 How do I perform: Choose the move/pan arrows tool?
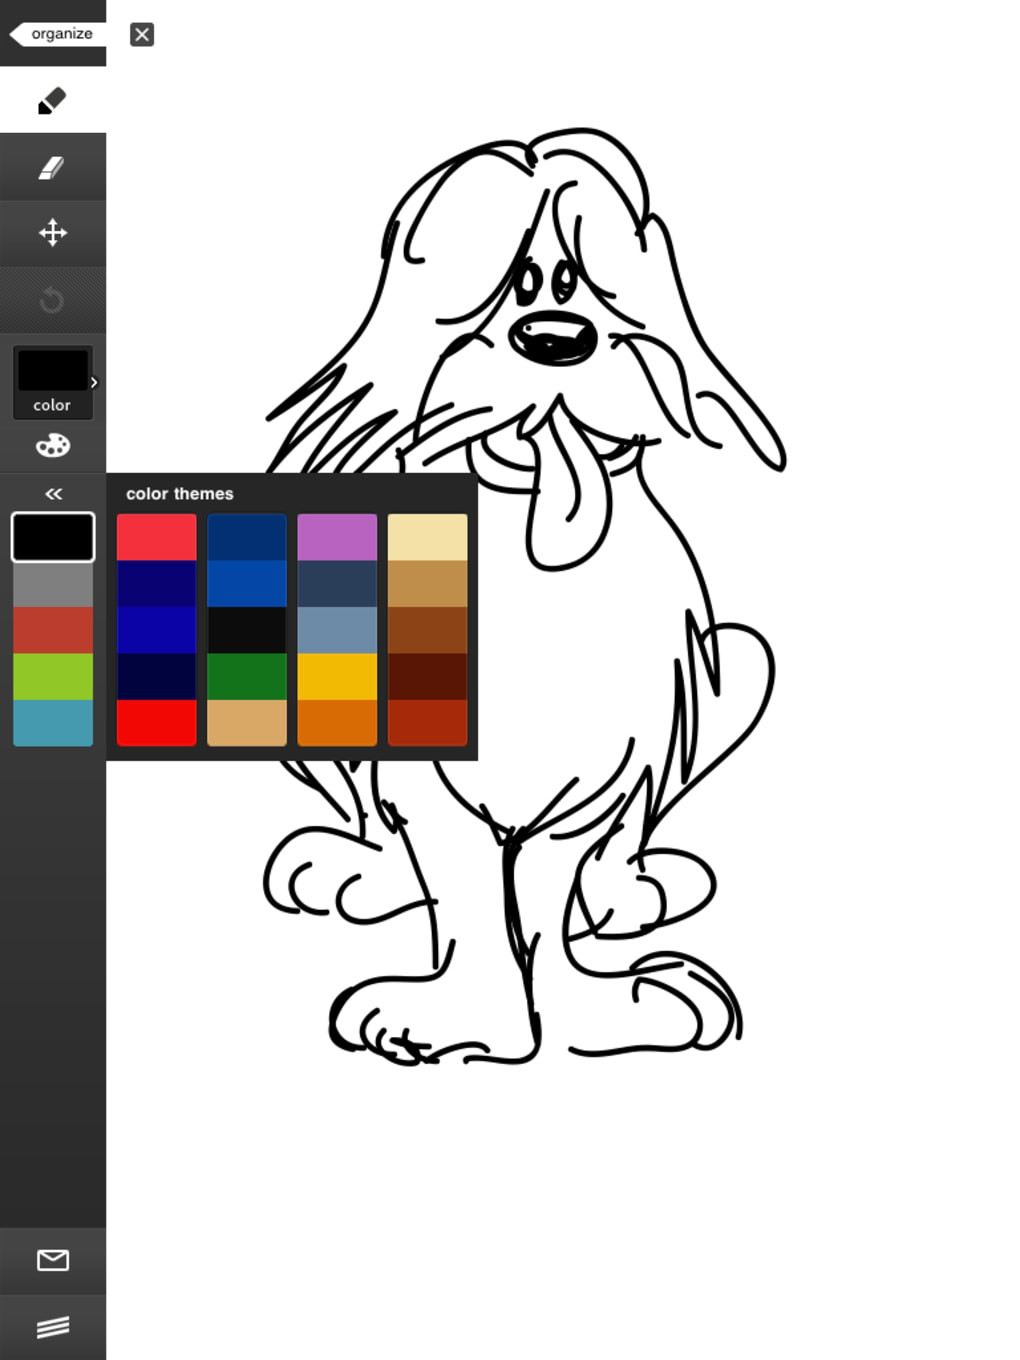[52, 233]
